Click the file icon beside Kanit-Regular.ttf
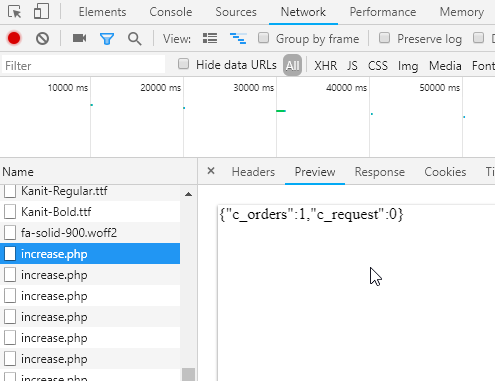The height and width of the screenshot is (381, 495). point(10,191)
